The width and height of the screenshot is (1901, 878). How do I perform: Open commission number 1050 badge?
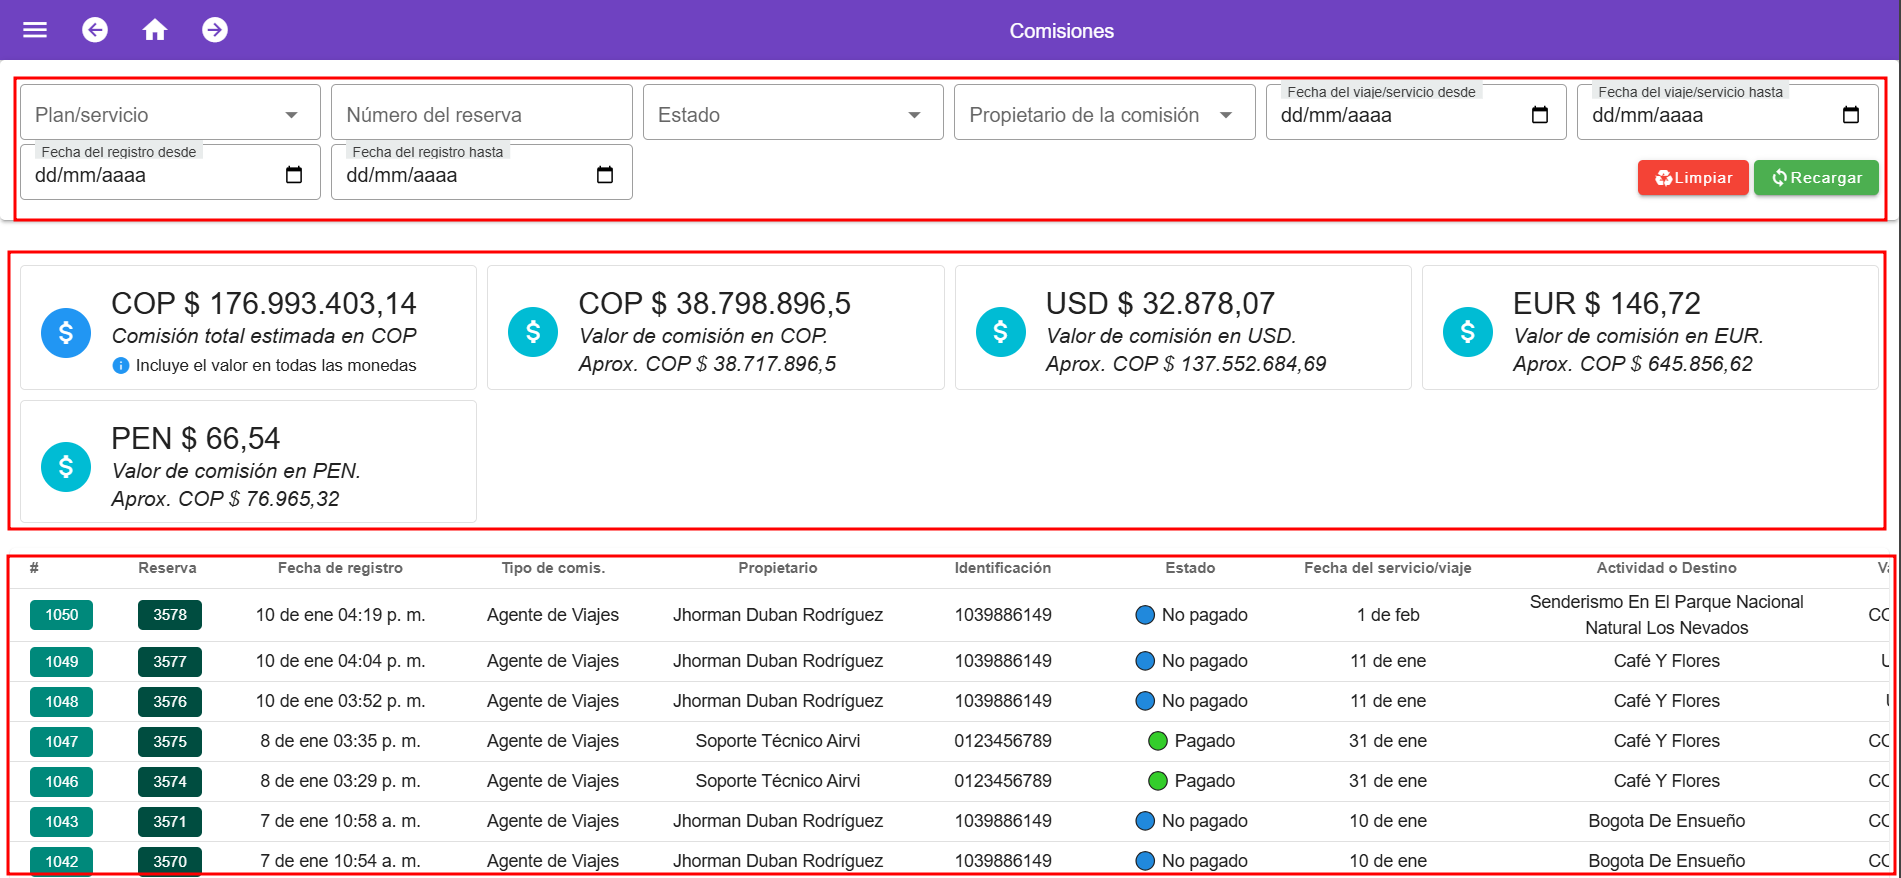62,615
